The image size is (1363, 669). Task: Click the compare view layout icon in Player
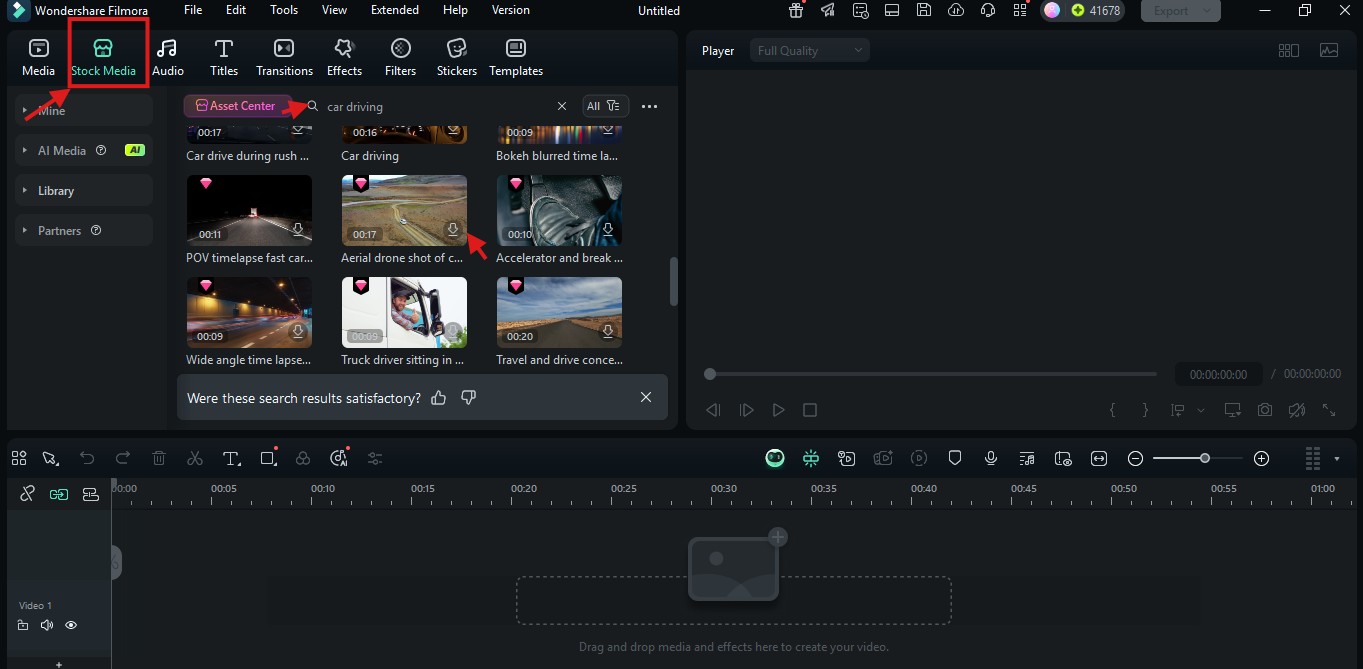[1289, 50]
